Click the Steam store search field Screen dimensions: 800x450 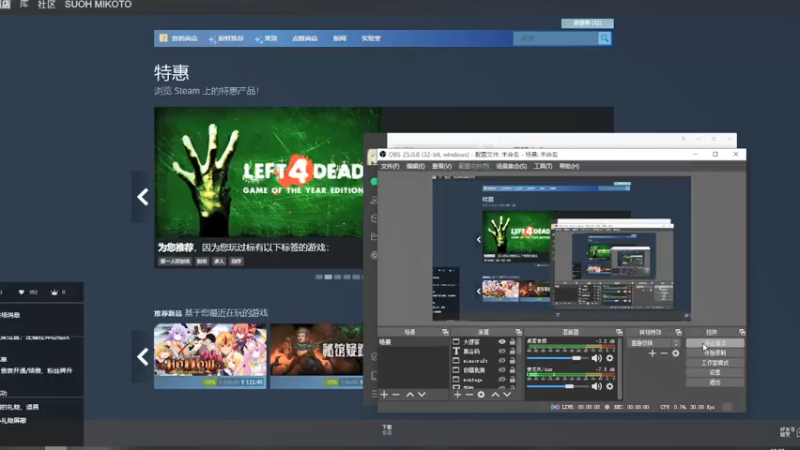pyautogui.click(x=556, y=38)
